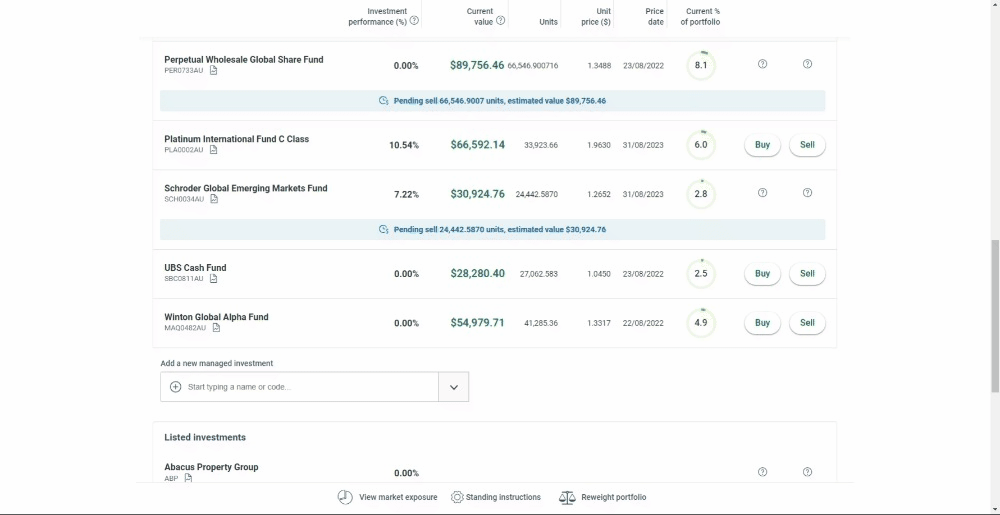This screenshot has width=1000, height=515.
Task: Open Abacus Property Group document icon
Action: pyautogui.click(x=188, y=478)
